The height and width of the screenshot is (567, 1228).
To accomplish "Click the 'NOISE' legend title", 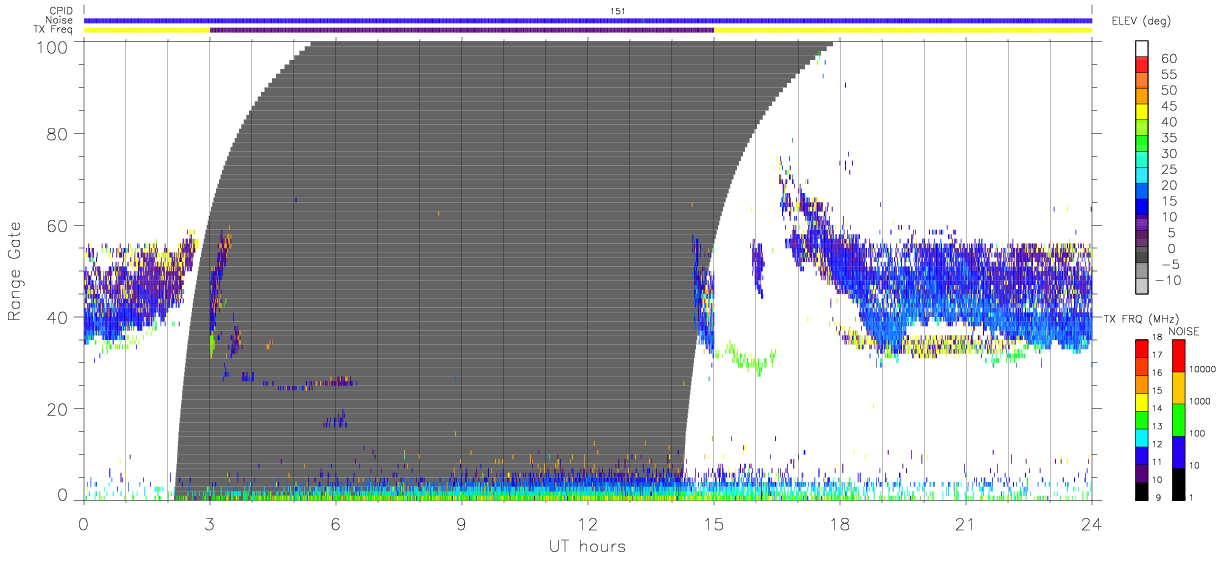I will pos(1183,331).
